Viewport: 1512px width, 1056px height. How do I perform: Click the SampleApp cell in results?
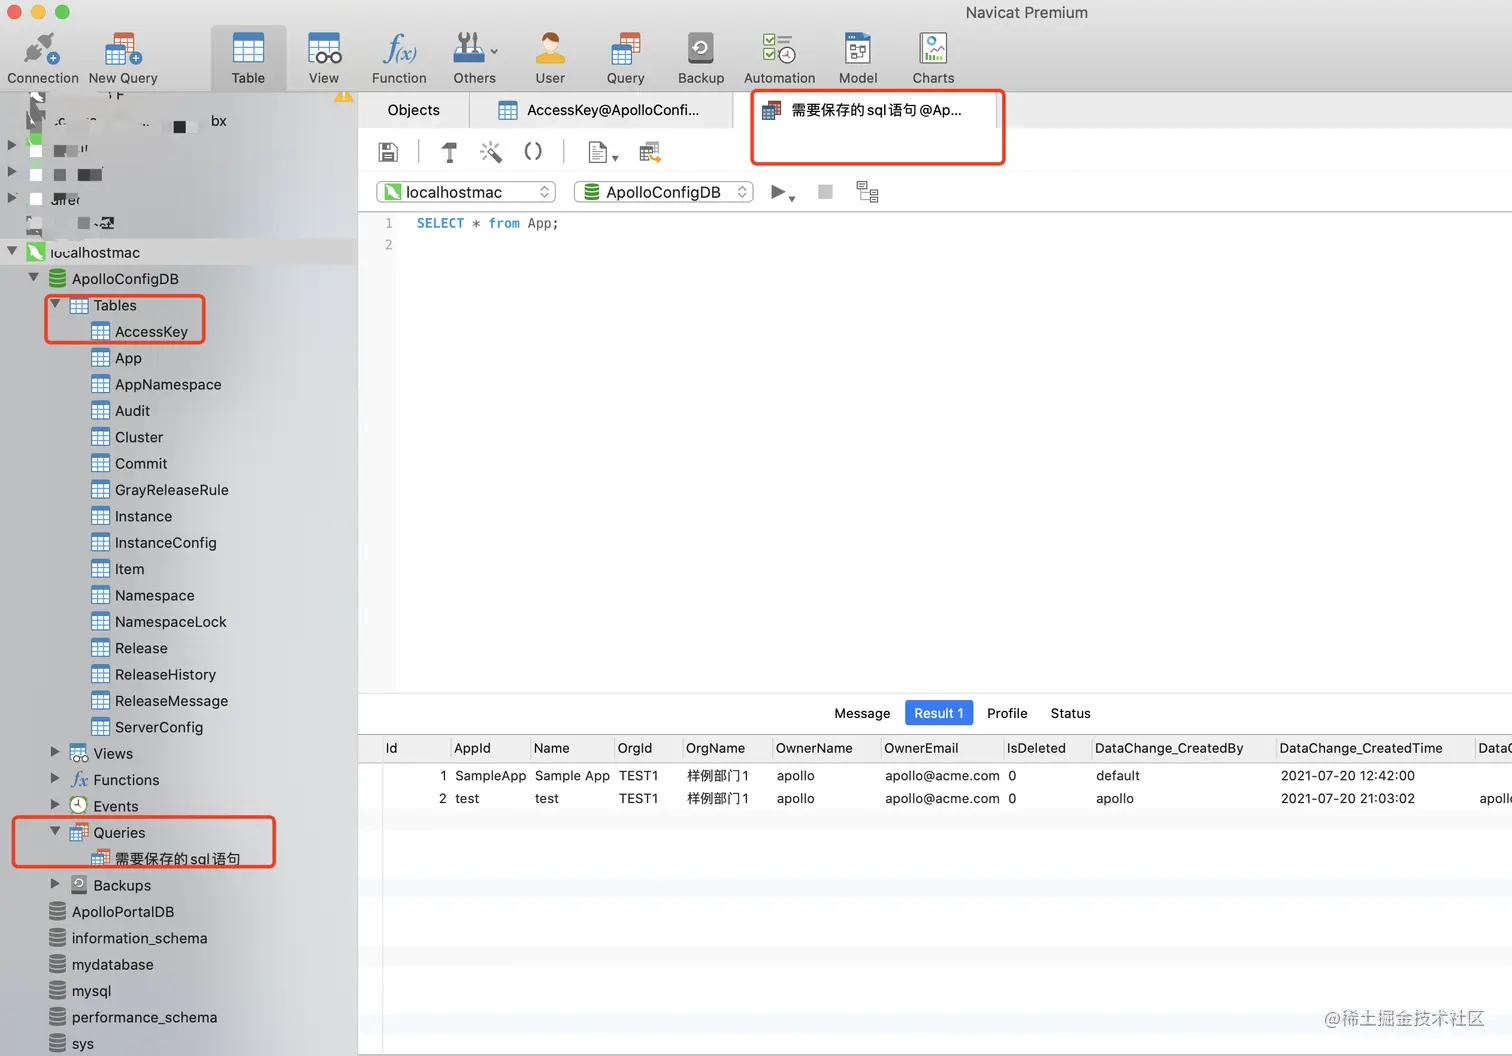pos(490,776)
